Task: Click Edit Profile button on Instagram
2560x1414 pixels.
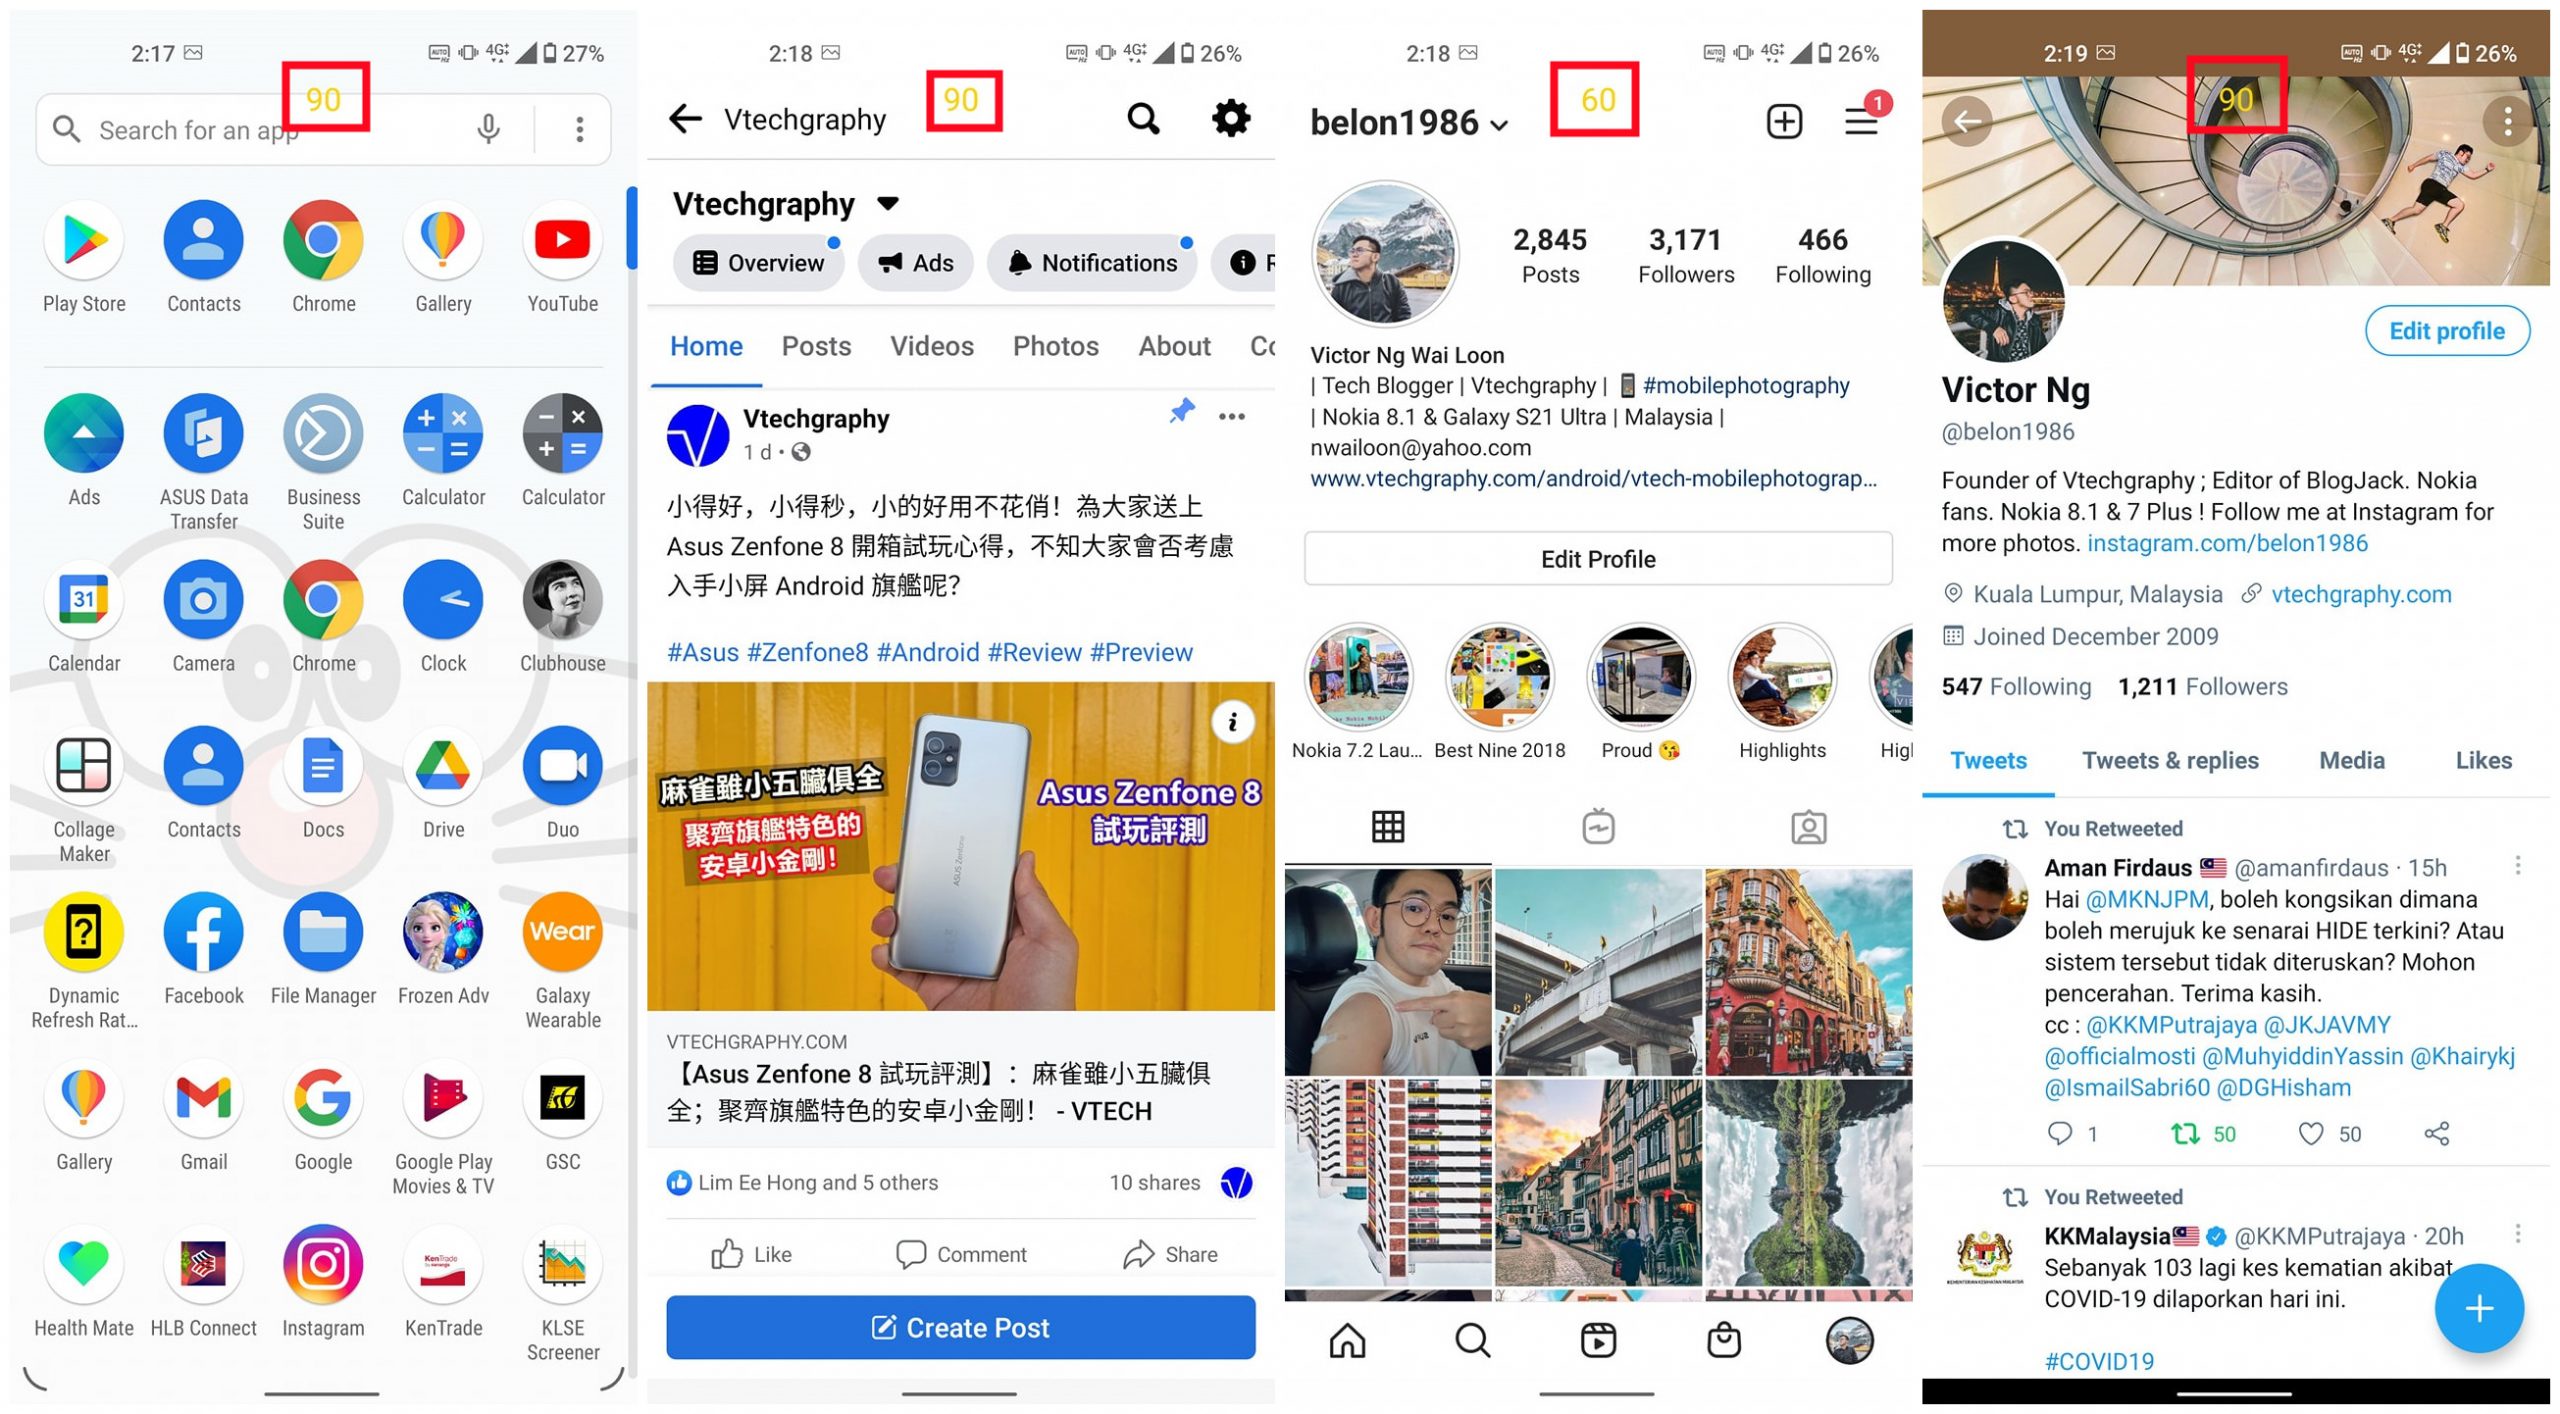Action: [x=1598, y=559]
